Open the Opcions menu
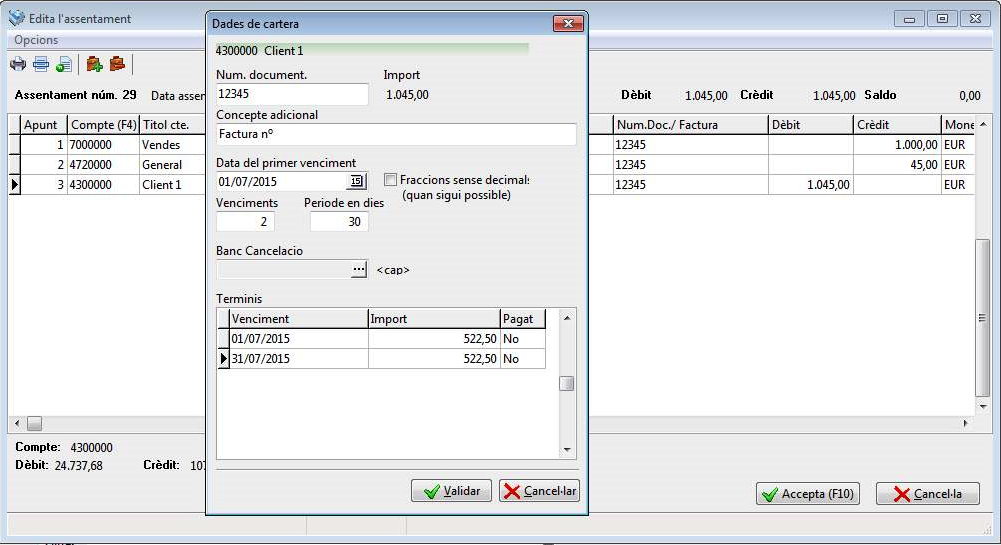The height and width of the screenshot is (545, 1001). pyautogui.click(x=36, y=40)
